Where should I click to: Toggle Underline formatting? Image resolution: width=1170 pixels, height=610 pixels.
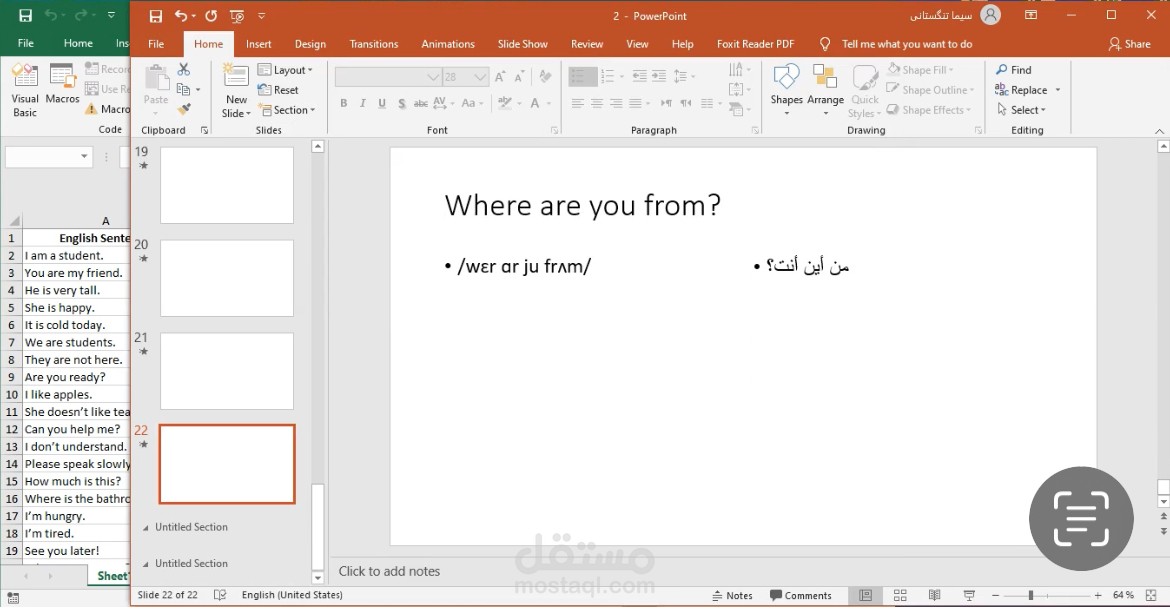click(x=382, y=103)
